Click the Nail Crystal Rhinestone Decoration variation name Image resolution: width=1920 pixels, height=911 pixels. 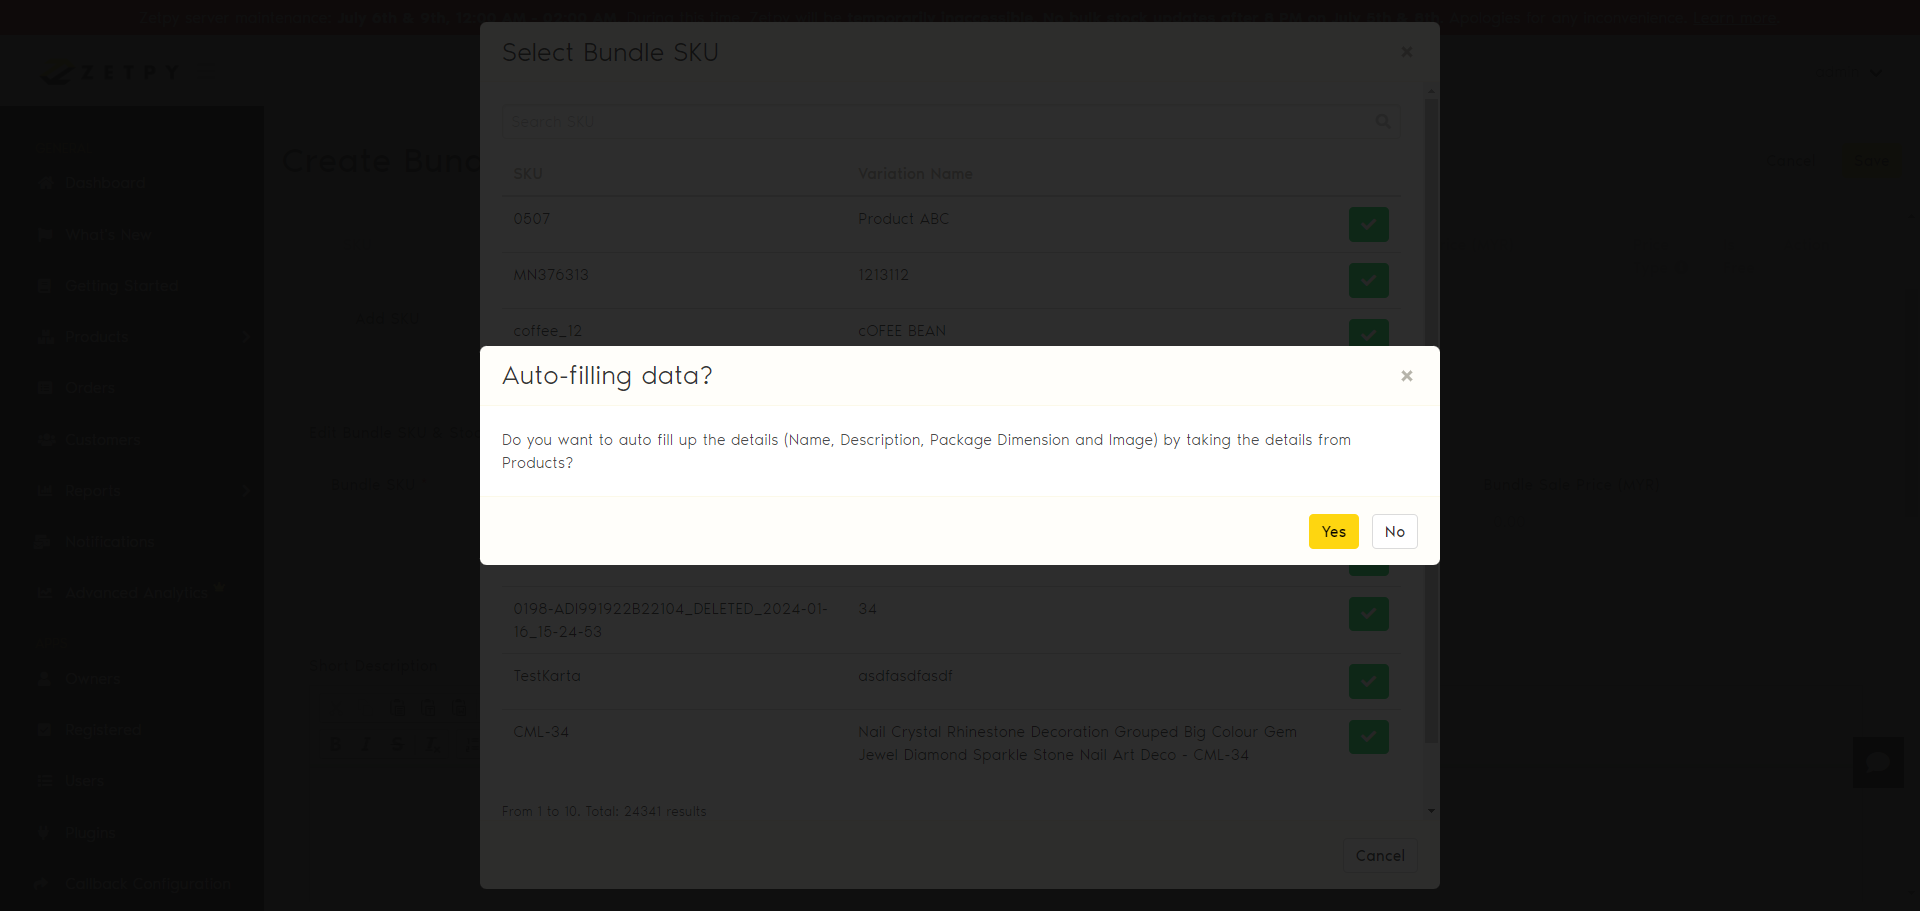pos(1077,743)
